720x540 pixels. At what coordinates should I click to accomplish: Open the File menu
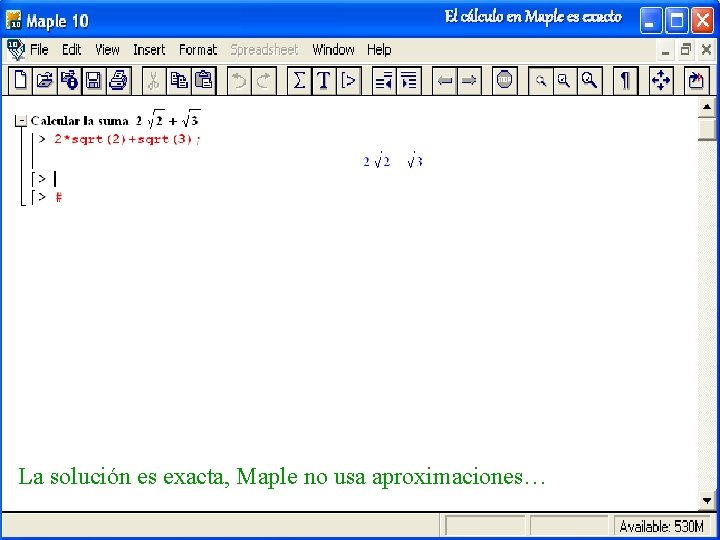point(39,50)
